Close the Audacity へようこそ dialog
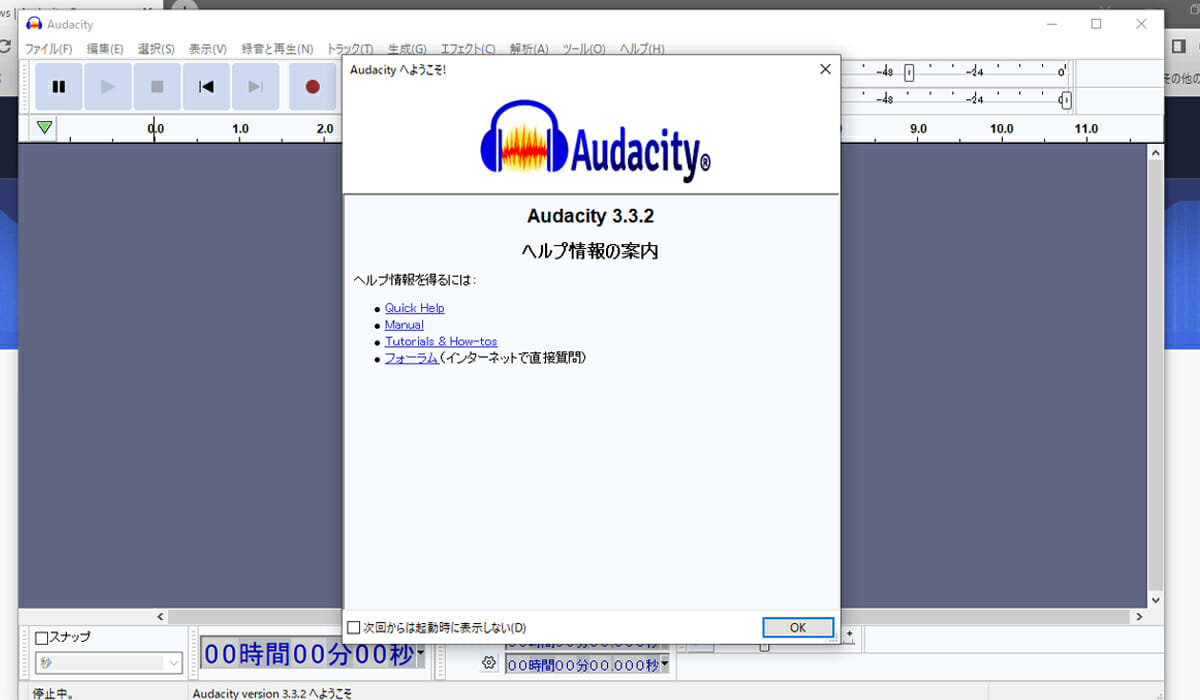The height and width of the screenshot is (700, 1200). click(x=825, y=69)
